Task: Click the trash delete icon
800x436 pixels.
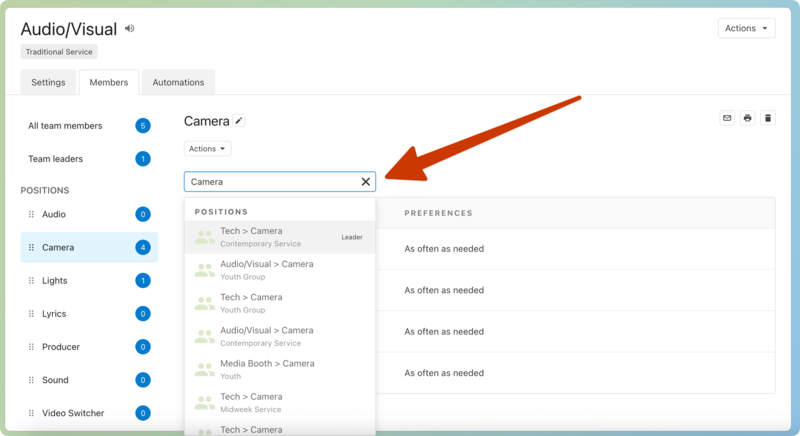Action: [768, 118]
